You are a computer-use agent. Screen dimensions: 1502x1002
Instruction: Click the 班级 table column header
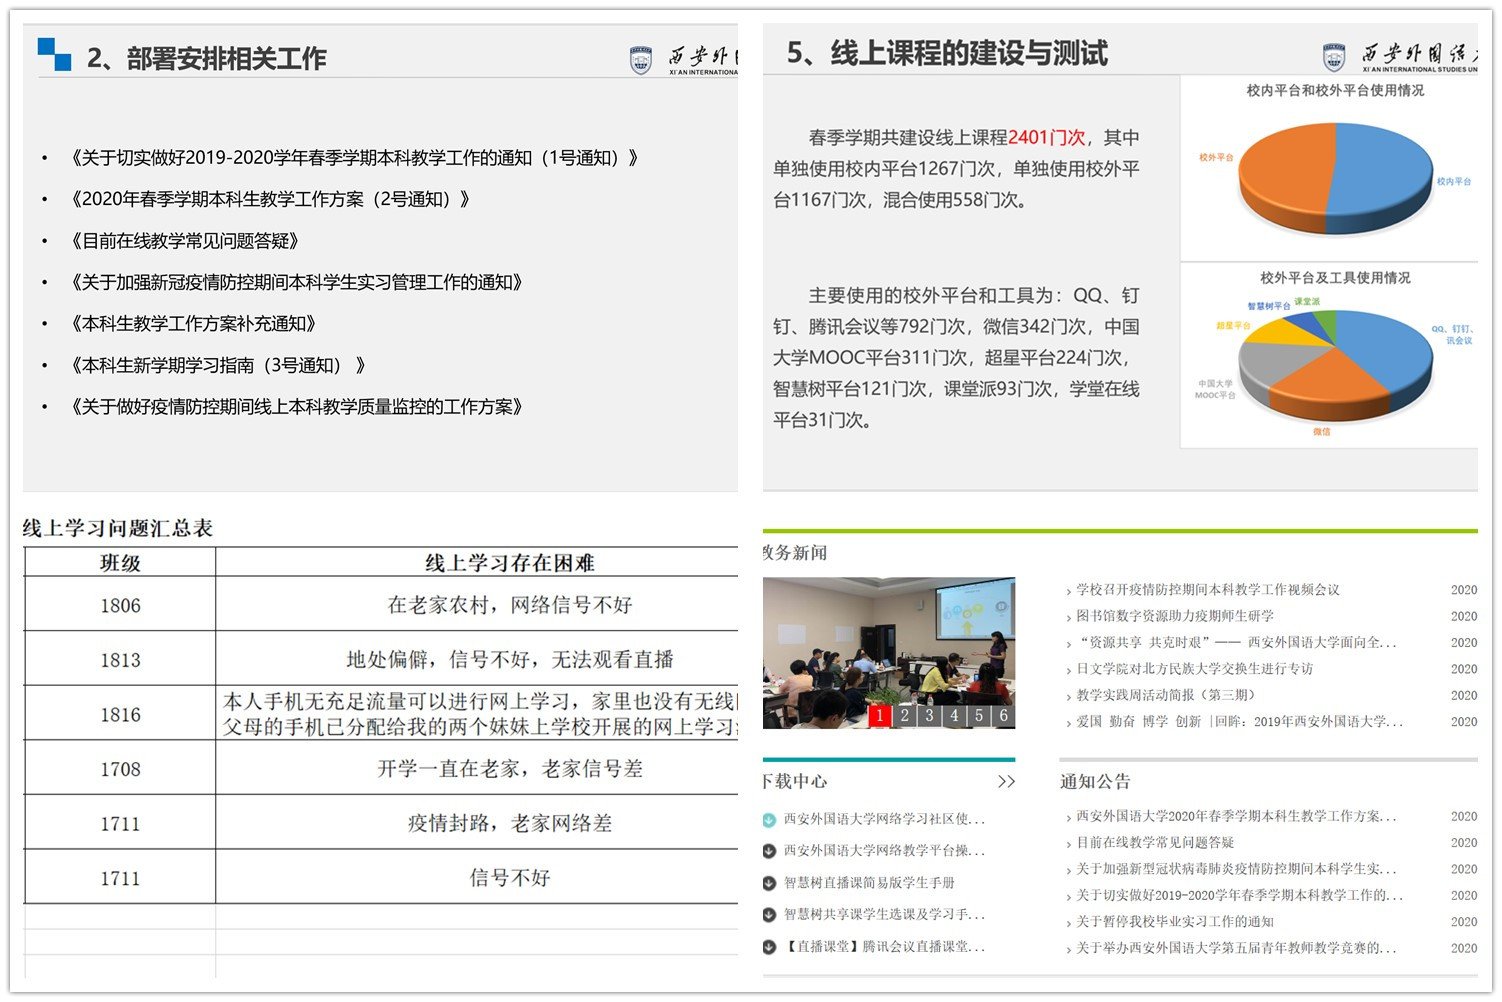pos(120,563)
